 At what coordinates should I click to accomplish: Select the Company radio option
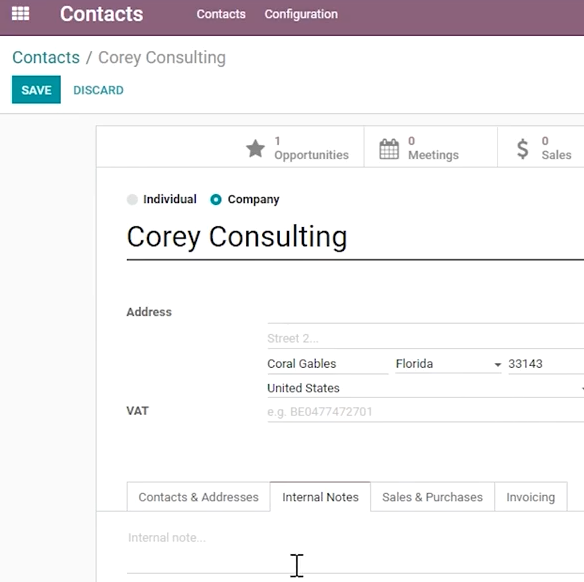point(216,200)
